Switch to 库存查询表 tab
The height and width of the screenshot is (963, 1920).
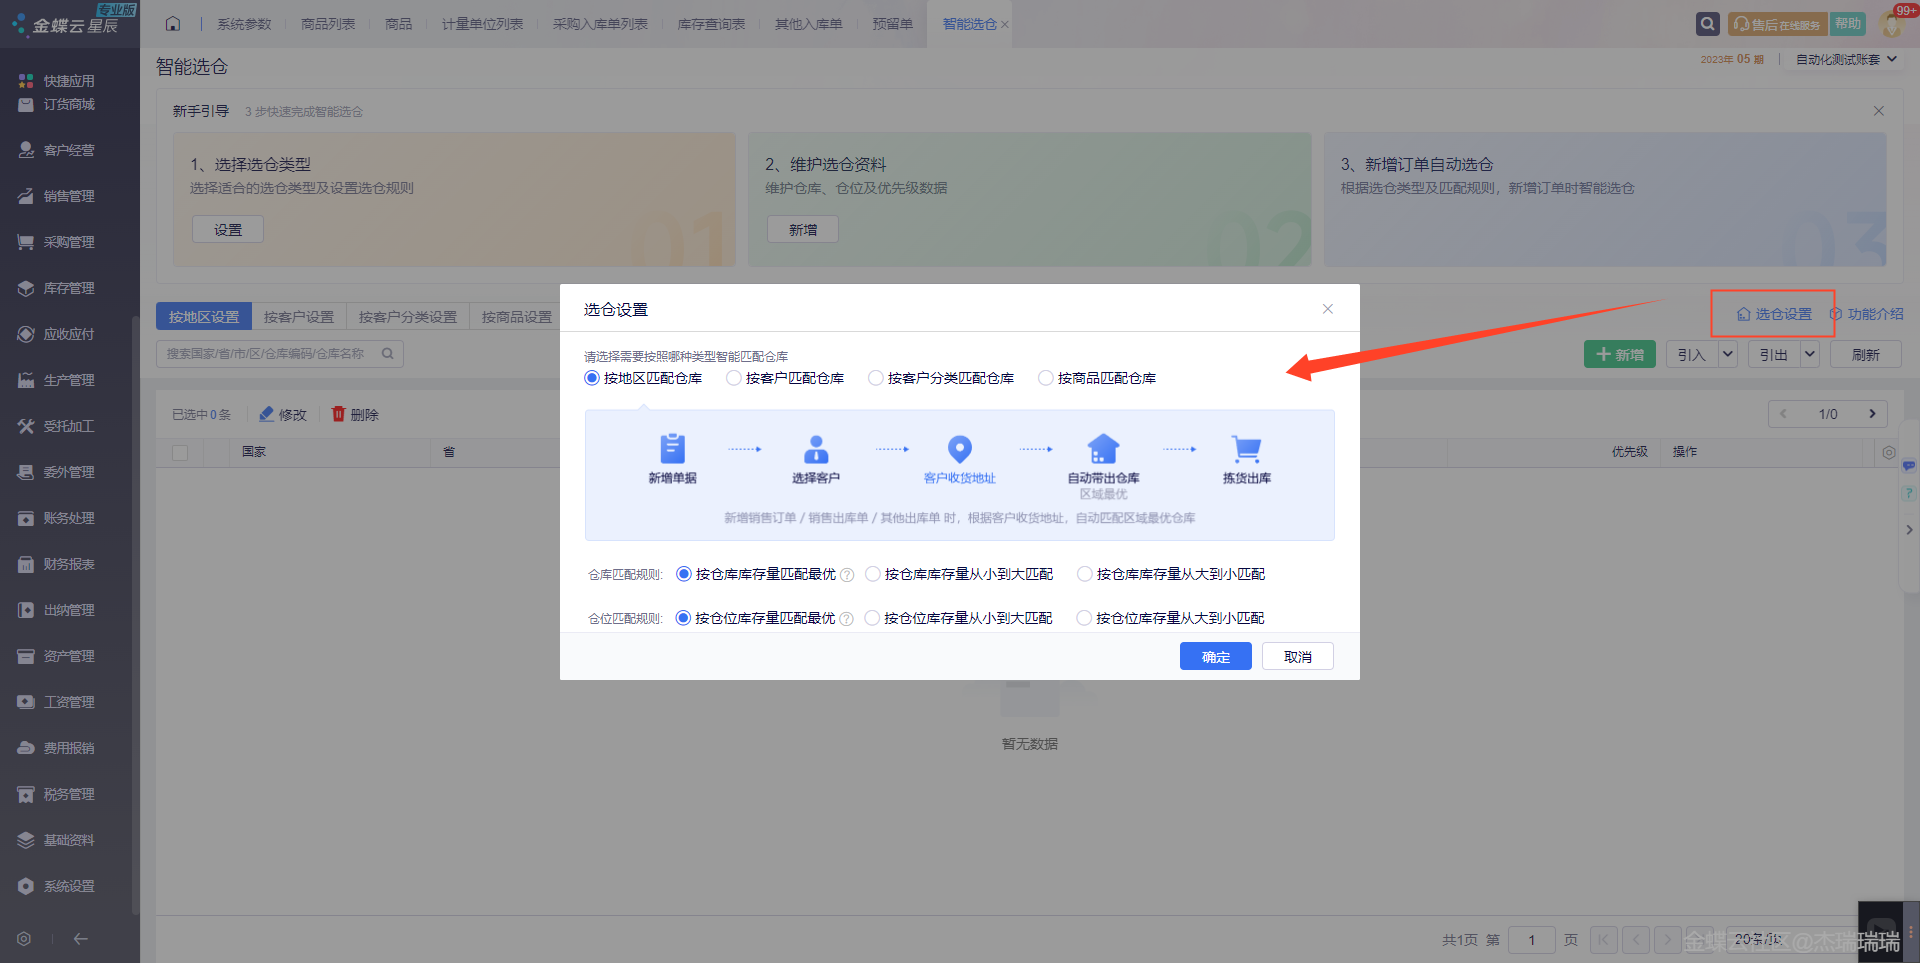[x=711, y=24]
